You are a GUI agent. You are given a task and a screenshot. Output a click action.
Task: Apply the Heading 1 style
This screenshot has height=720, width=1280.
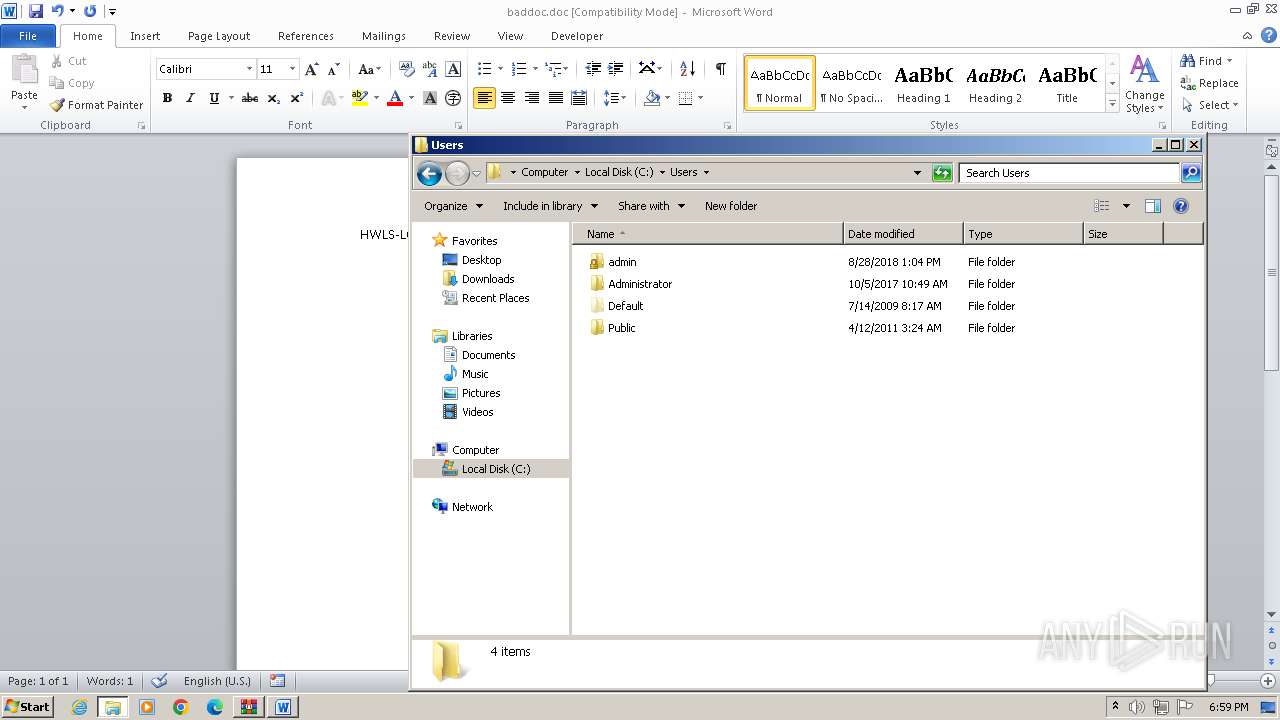[923, 83]
